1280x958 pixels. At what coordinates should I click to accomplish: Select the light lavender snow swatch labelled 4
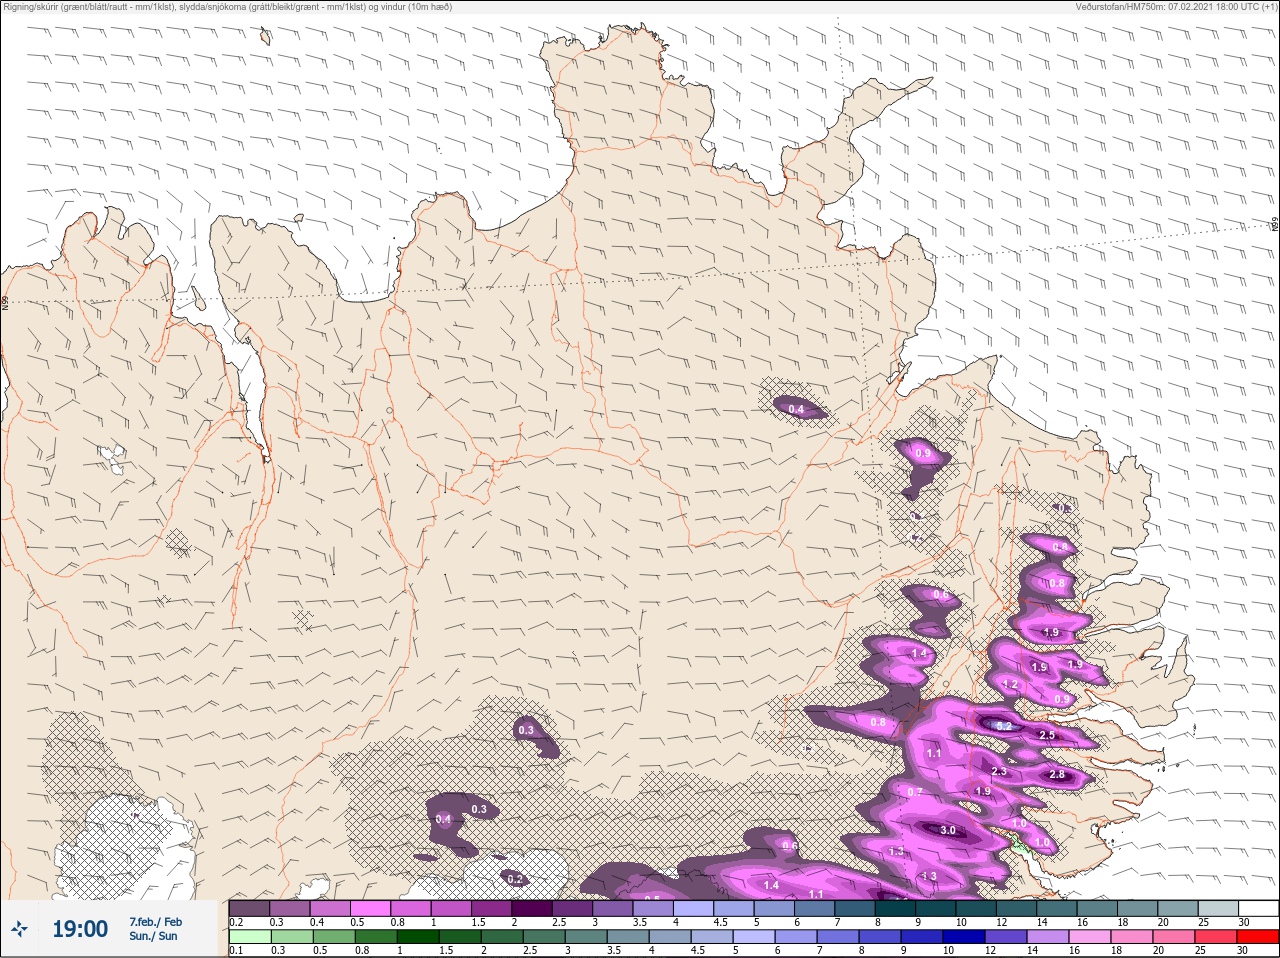[693, 907]
